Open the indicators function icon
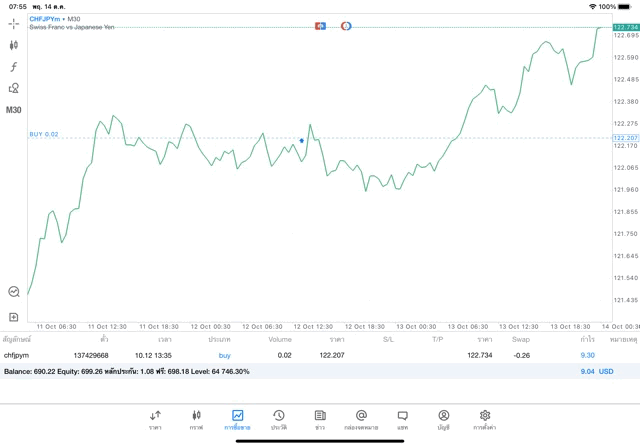 14,66
